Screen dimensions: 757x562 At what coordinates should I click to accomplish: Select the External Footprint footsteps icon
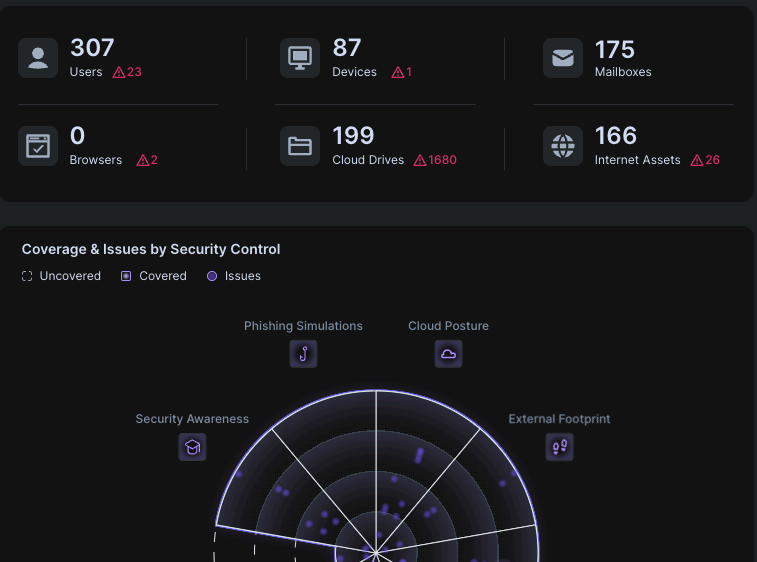coord(560,447)
